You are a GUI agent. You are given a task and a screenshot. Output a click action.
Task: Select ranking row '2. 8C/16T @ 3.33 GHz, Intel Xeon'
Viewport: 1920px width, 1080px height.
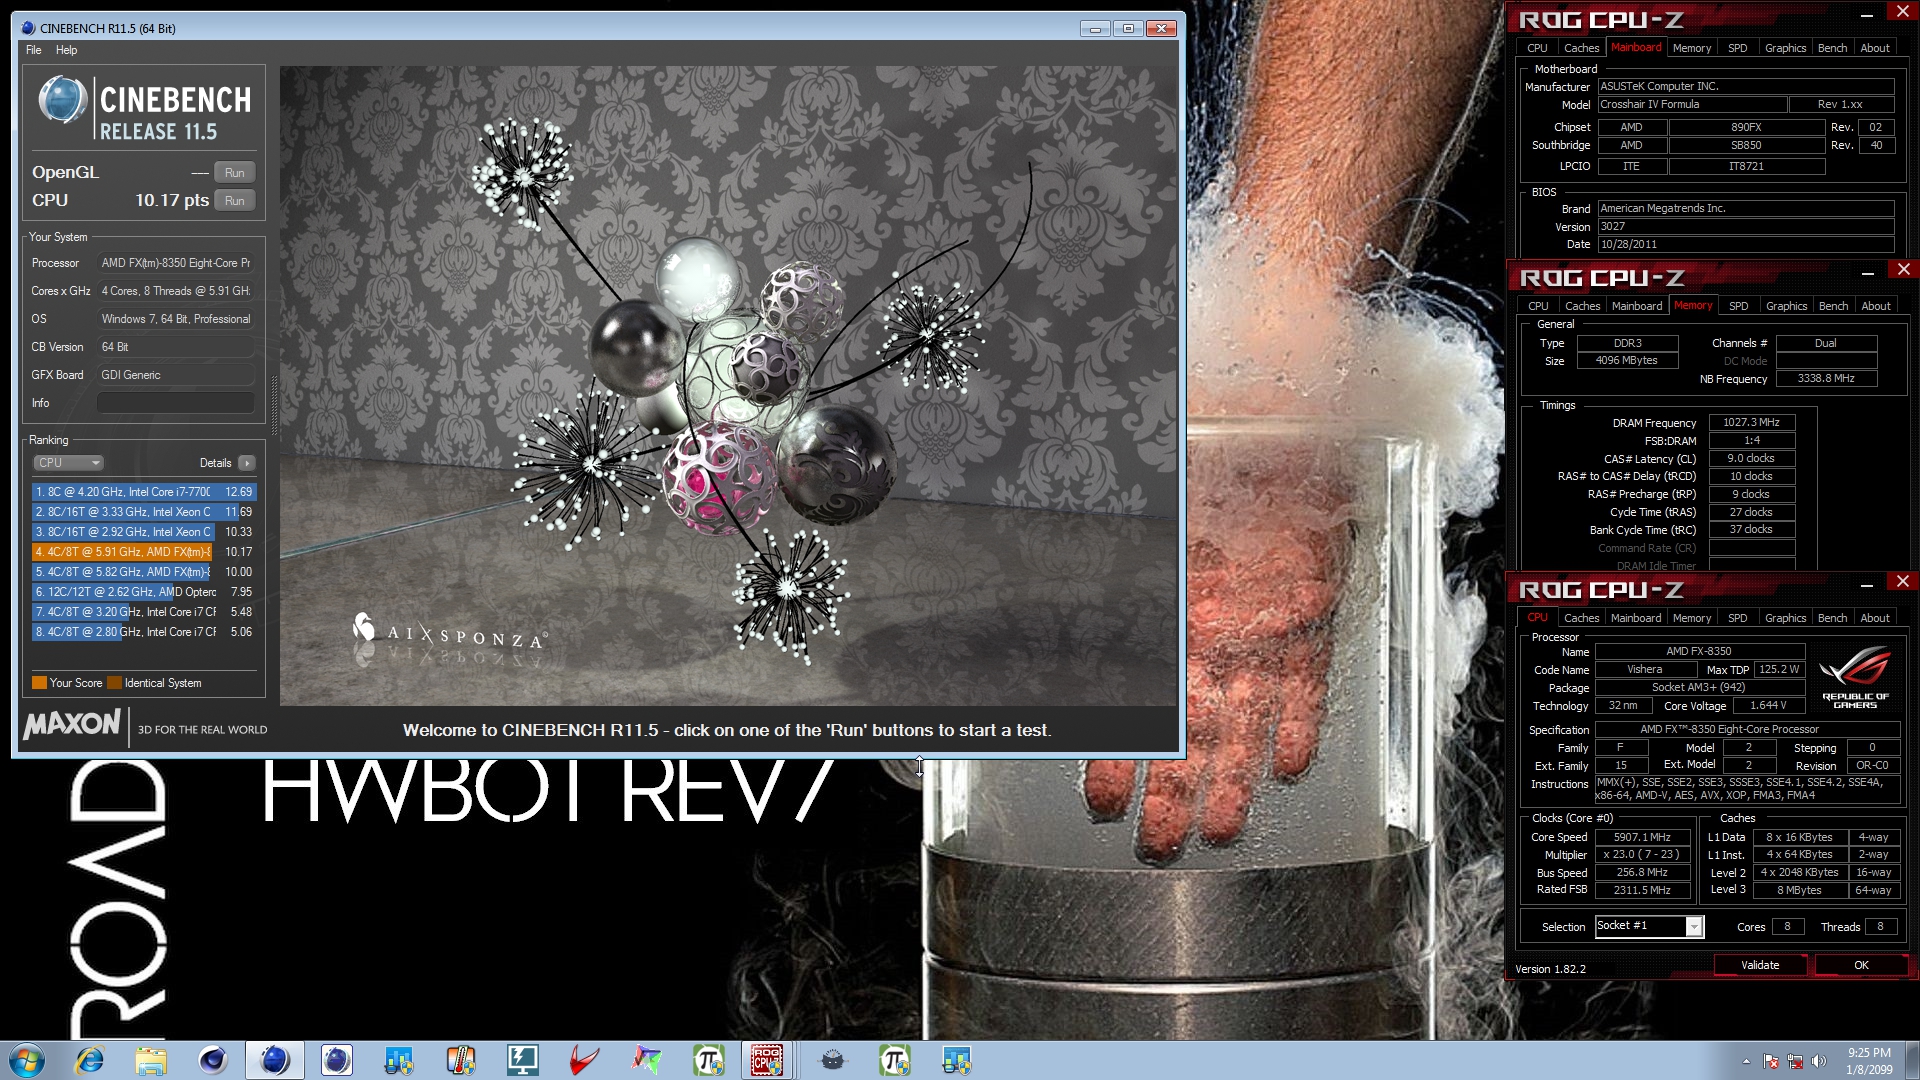click(144, 512)
